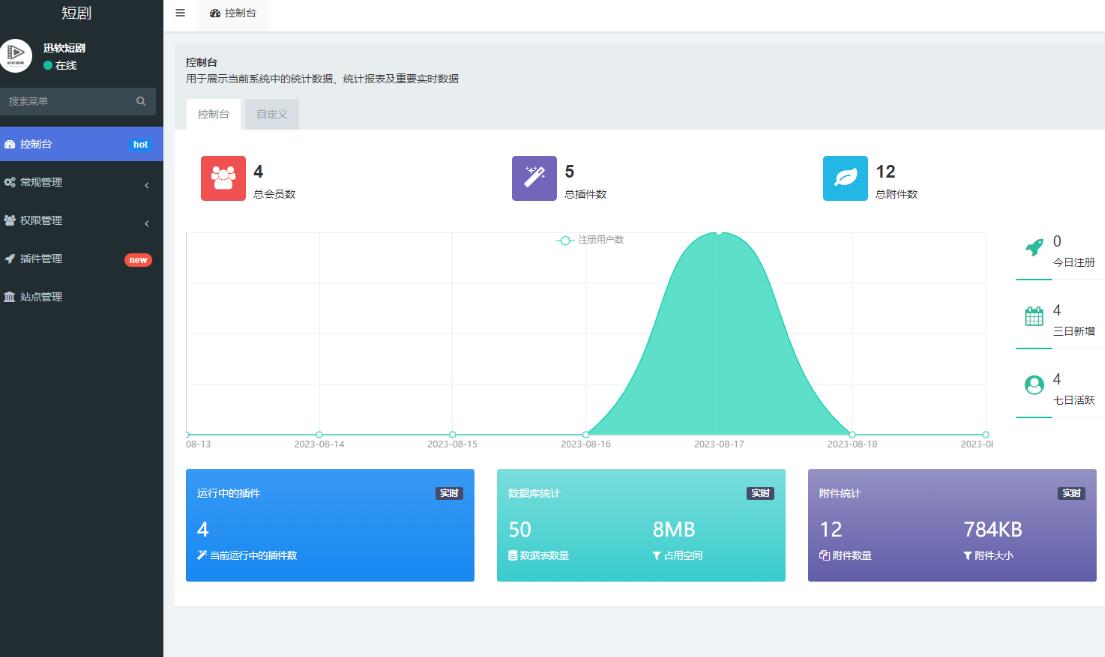
Task: Click the 短剧 site title link
Action: click(x=76, y=13)
